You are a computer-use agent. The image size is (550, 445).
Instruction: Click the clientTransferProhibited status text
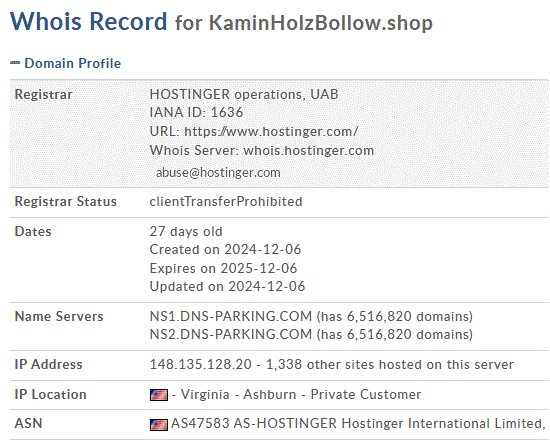(x=226, y=202)
